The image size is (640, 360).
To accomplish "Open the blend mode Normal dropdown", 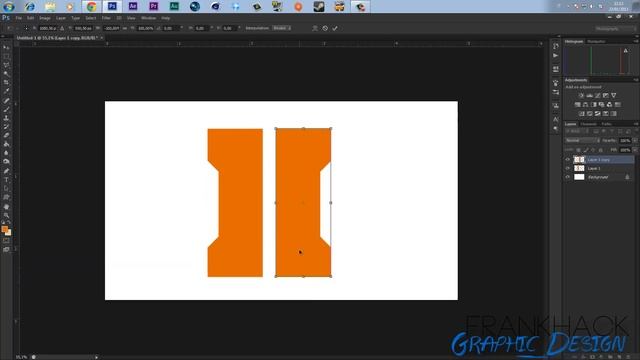I will (582, 140).
